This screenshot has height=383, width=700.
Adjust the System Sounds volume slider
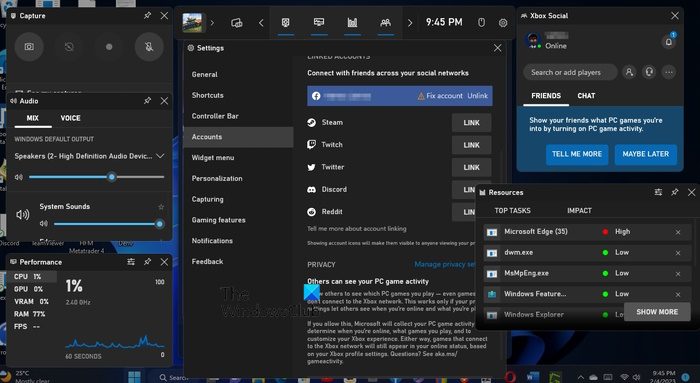click(x=108, y=224)
